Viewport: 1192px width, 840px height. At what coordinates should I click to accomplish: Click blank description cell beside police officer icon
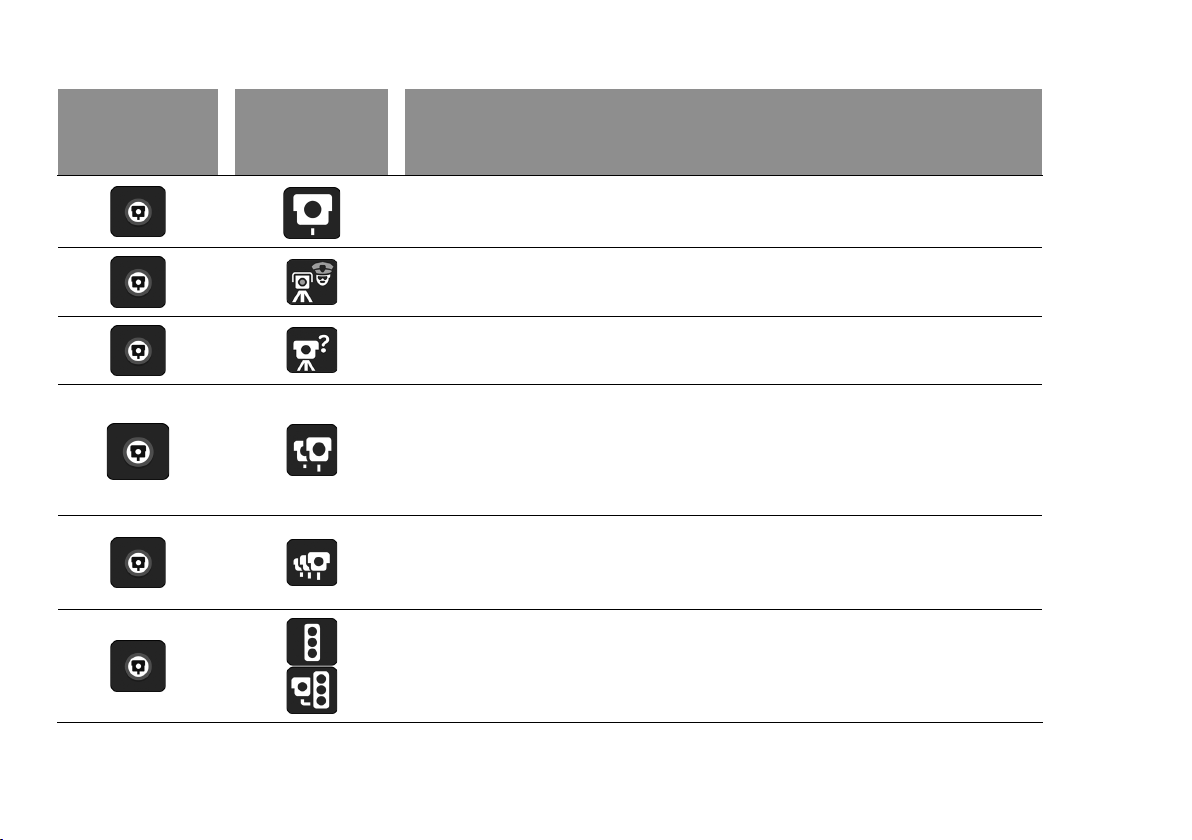click(x=723, y=282)
